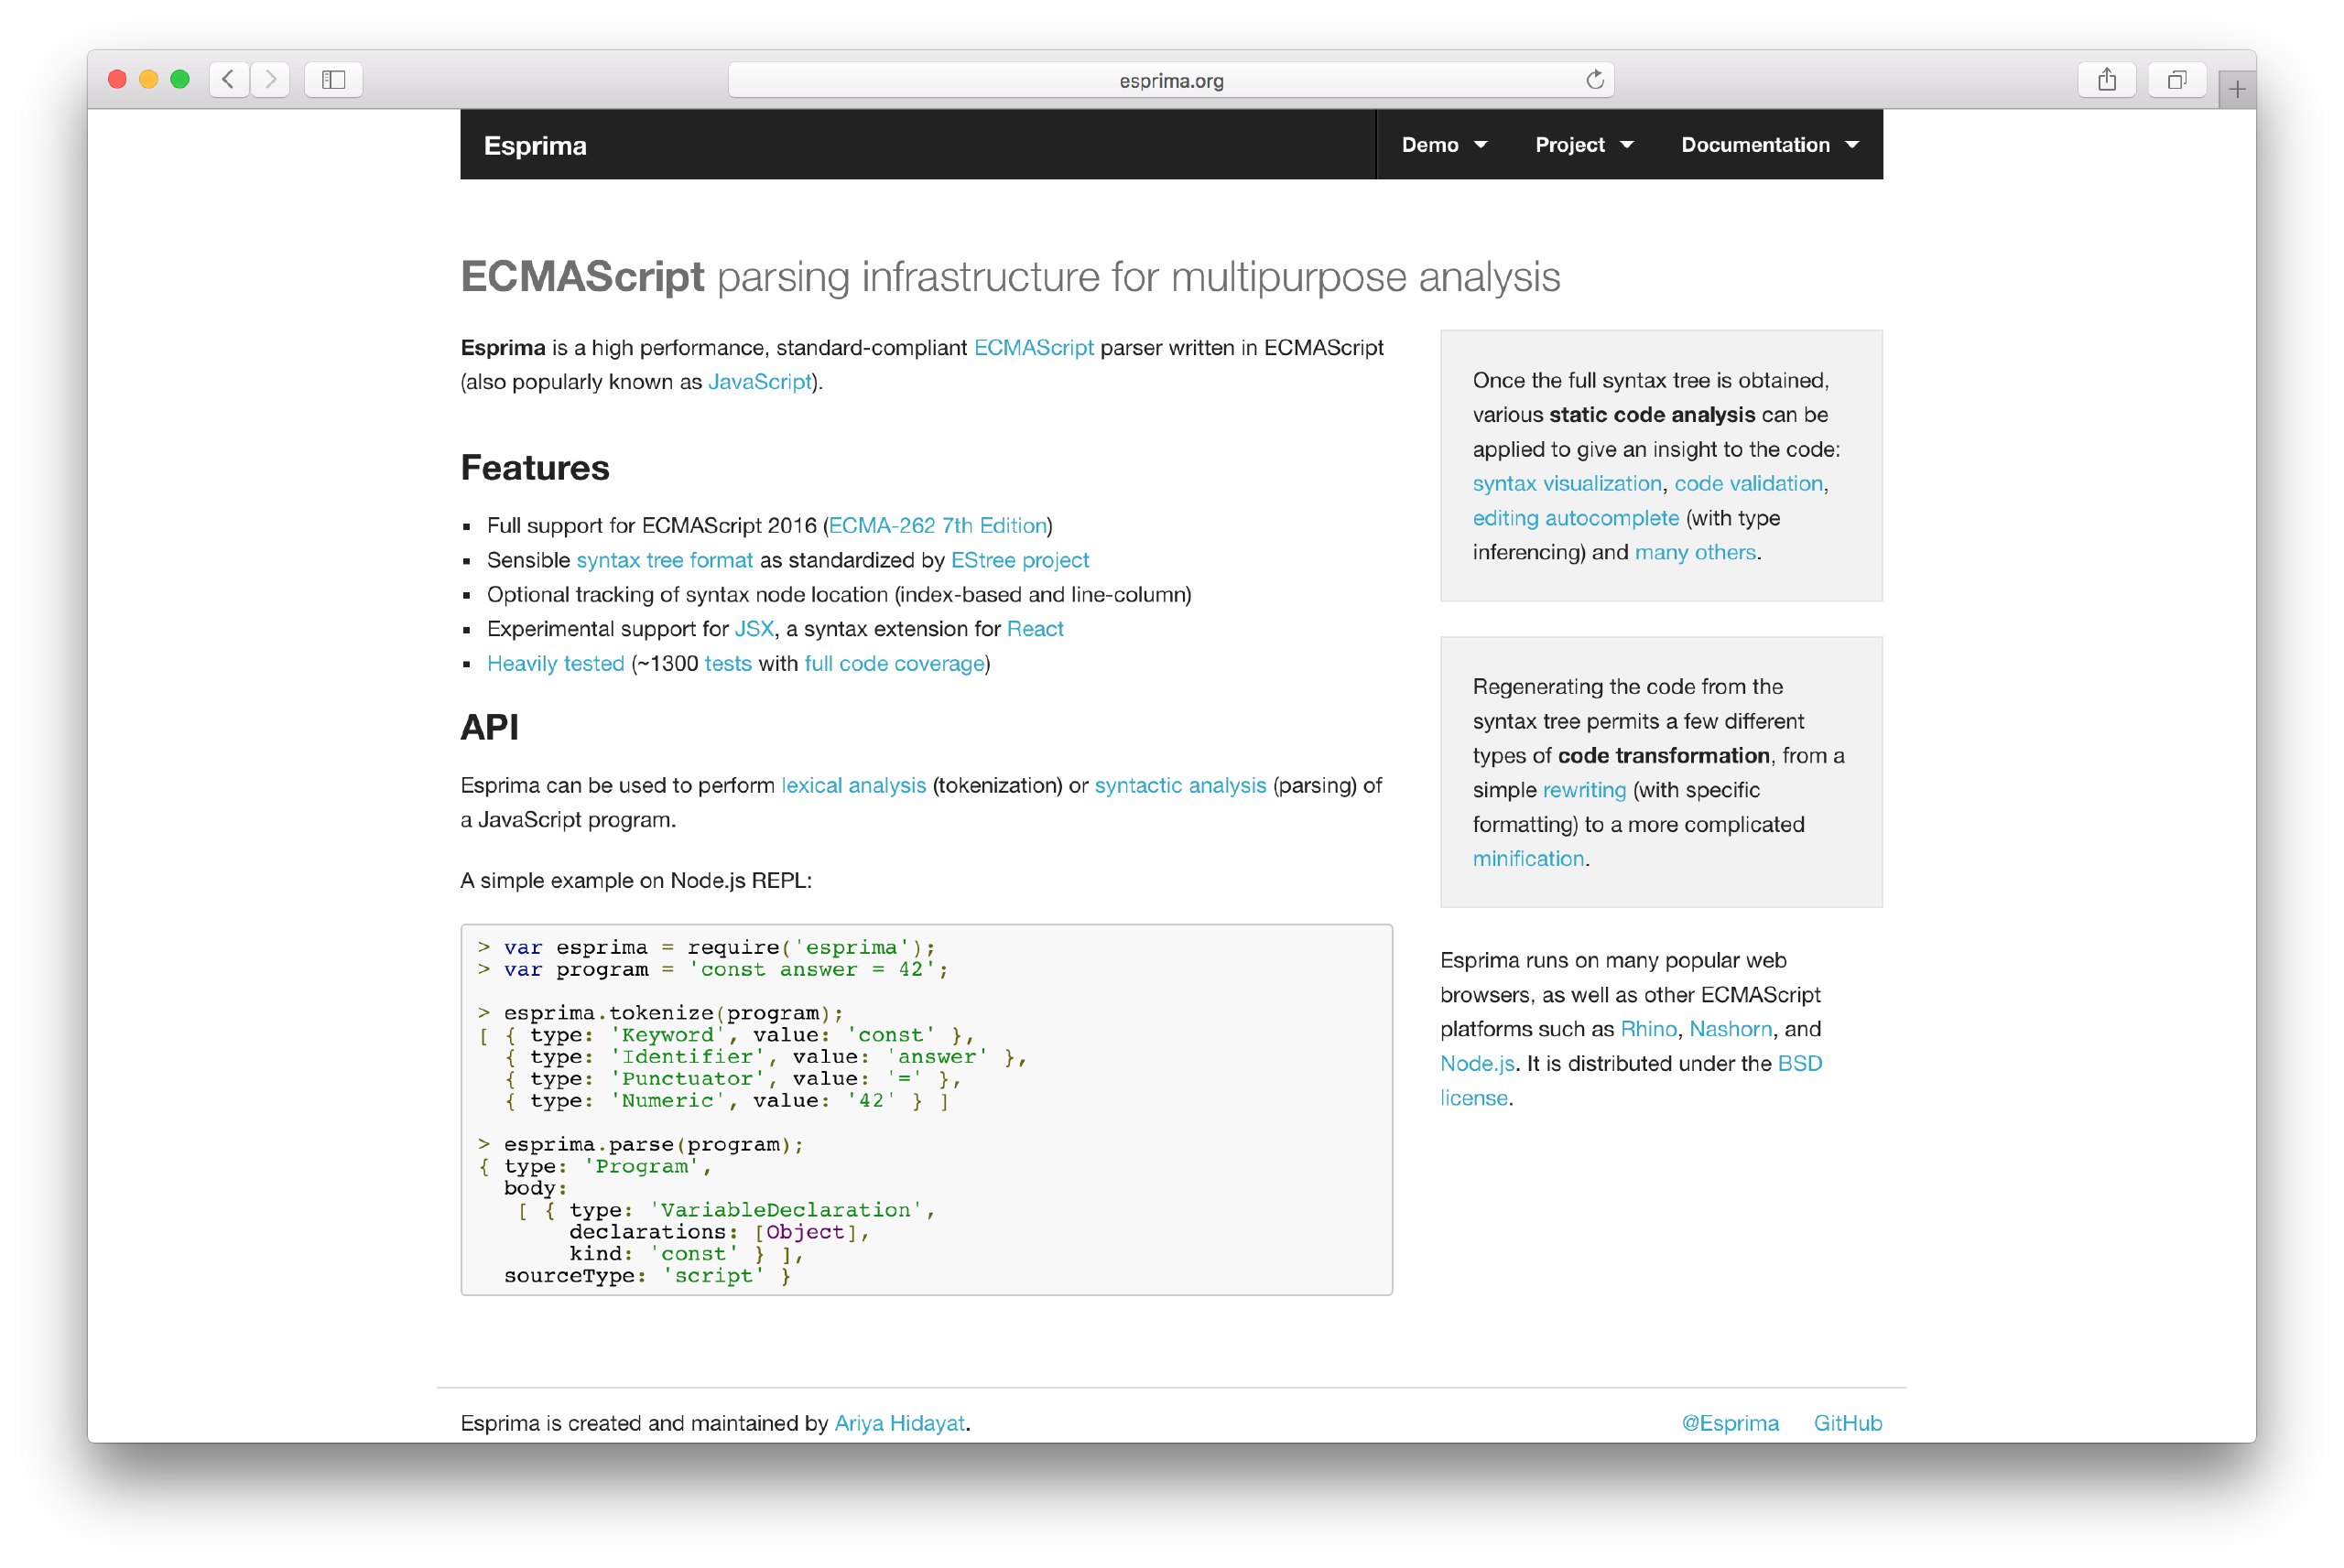The height and width of the screenshot is (1568, 2344).
Task: Open the JavaScript link
Action: (760, 382)
